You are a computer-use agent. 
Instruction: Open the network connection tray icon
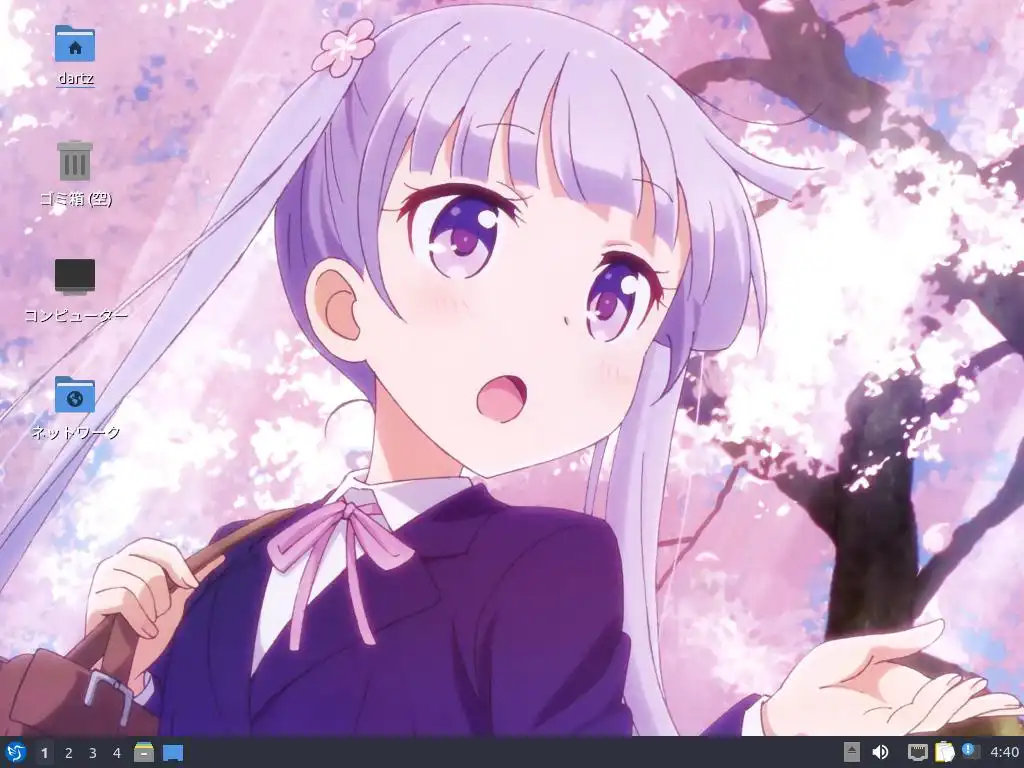[x=918, y=752]
